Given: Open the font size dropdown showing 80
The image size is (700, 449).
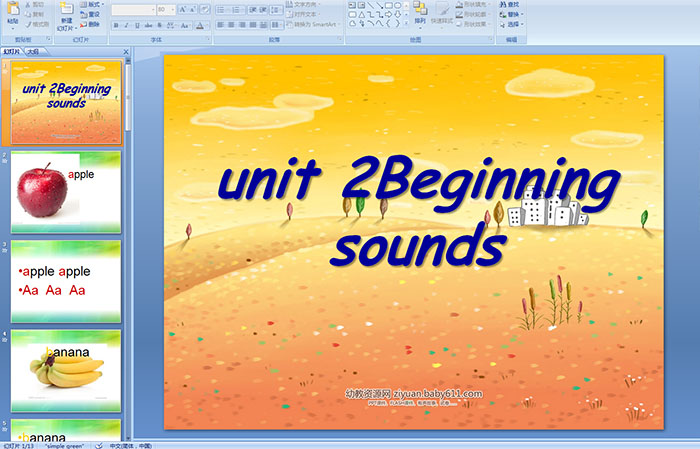Looking at the screenshot, I should point(166,10).
